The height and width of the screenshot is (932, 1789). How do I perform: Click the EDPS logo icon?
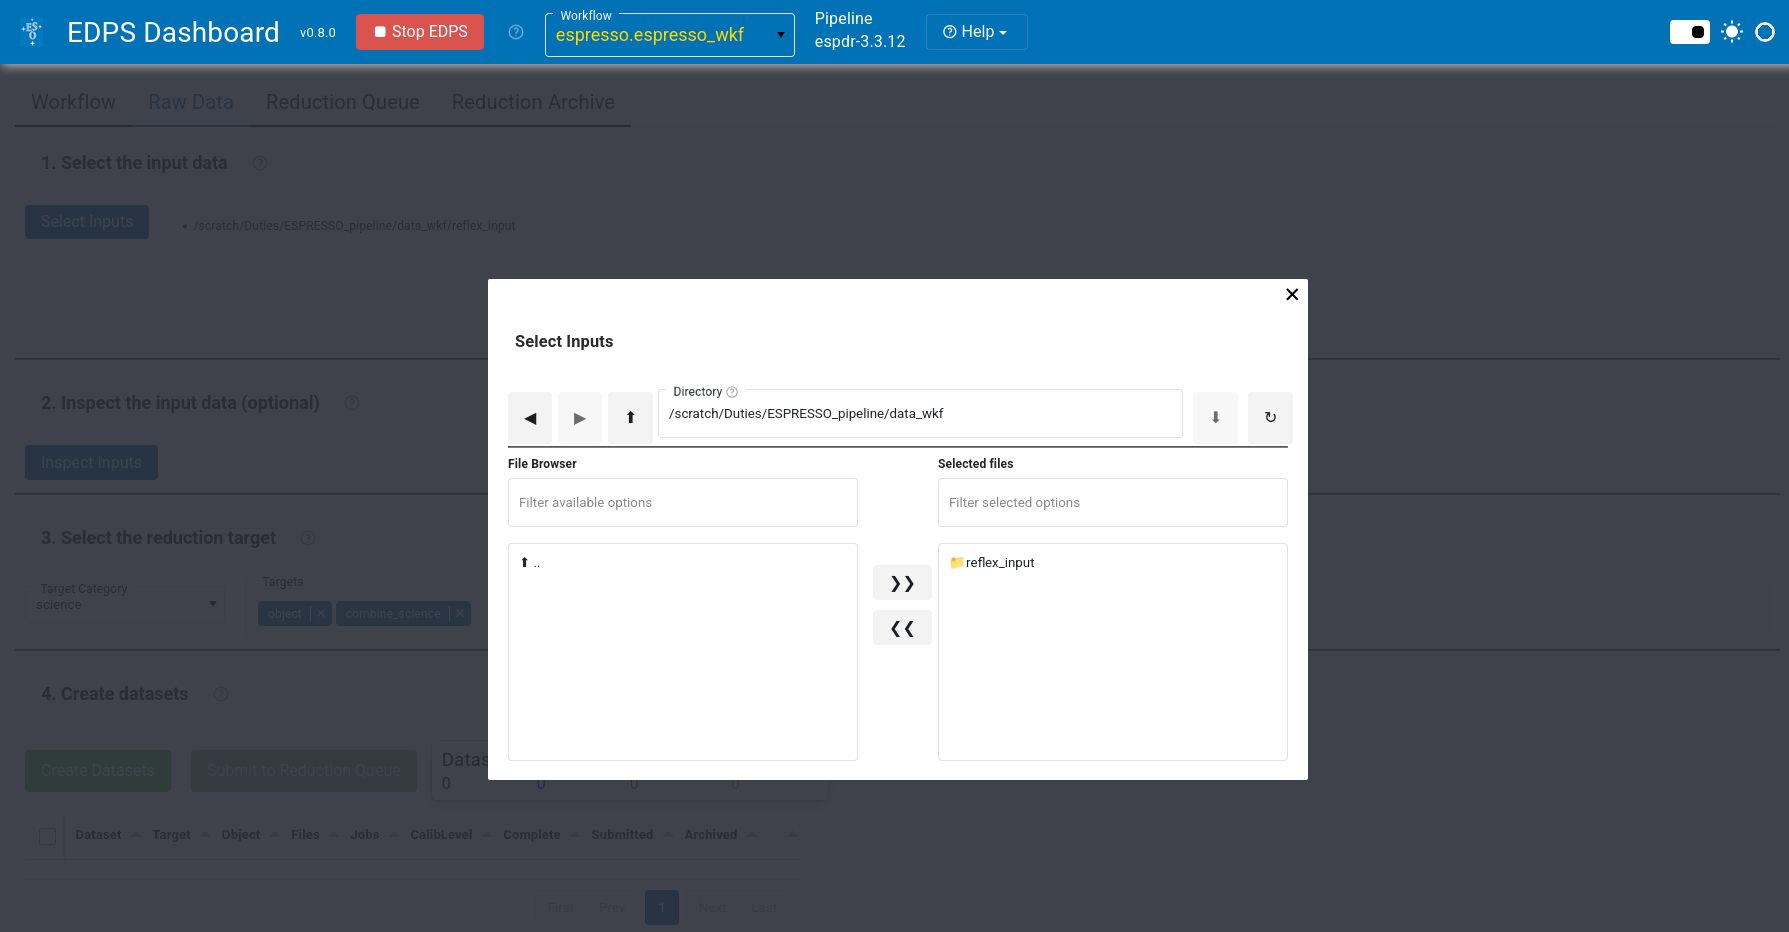[x=32, y=32]
